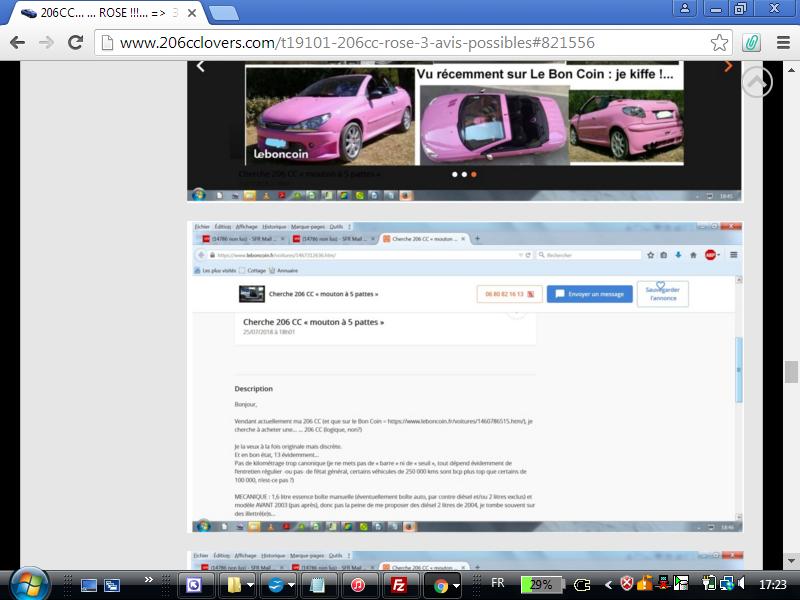Click the power battery tray icon
This screenshot has width=800, height=600.
coord(709,583)
